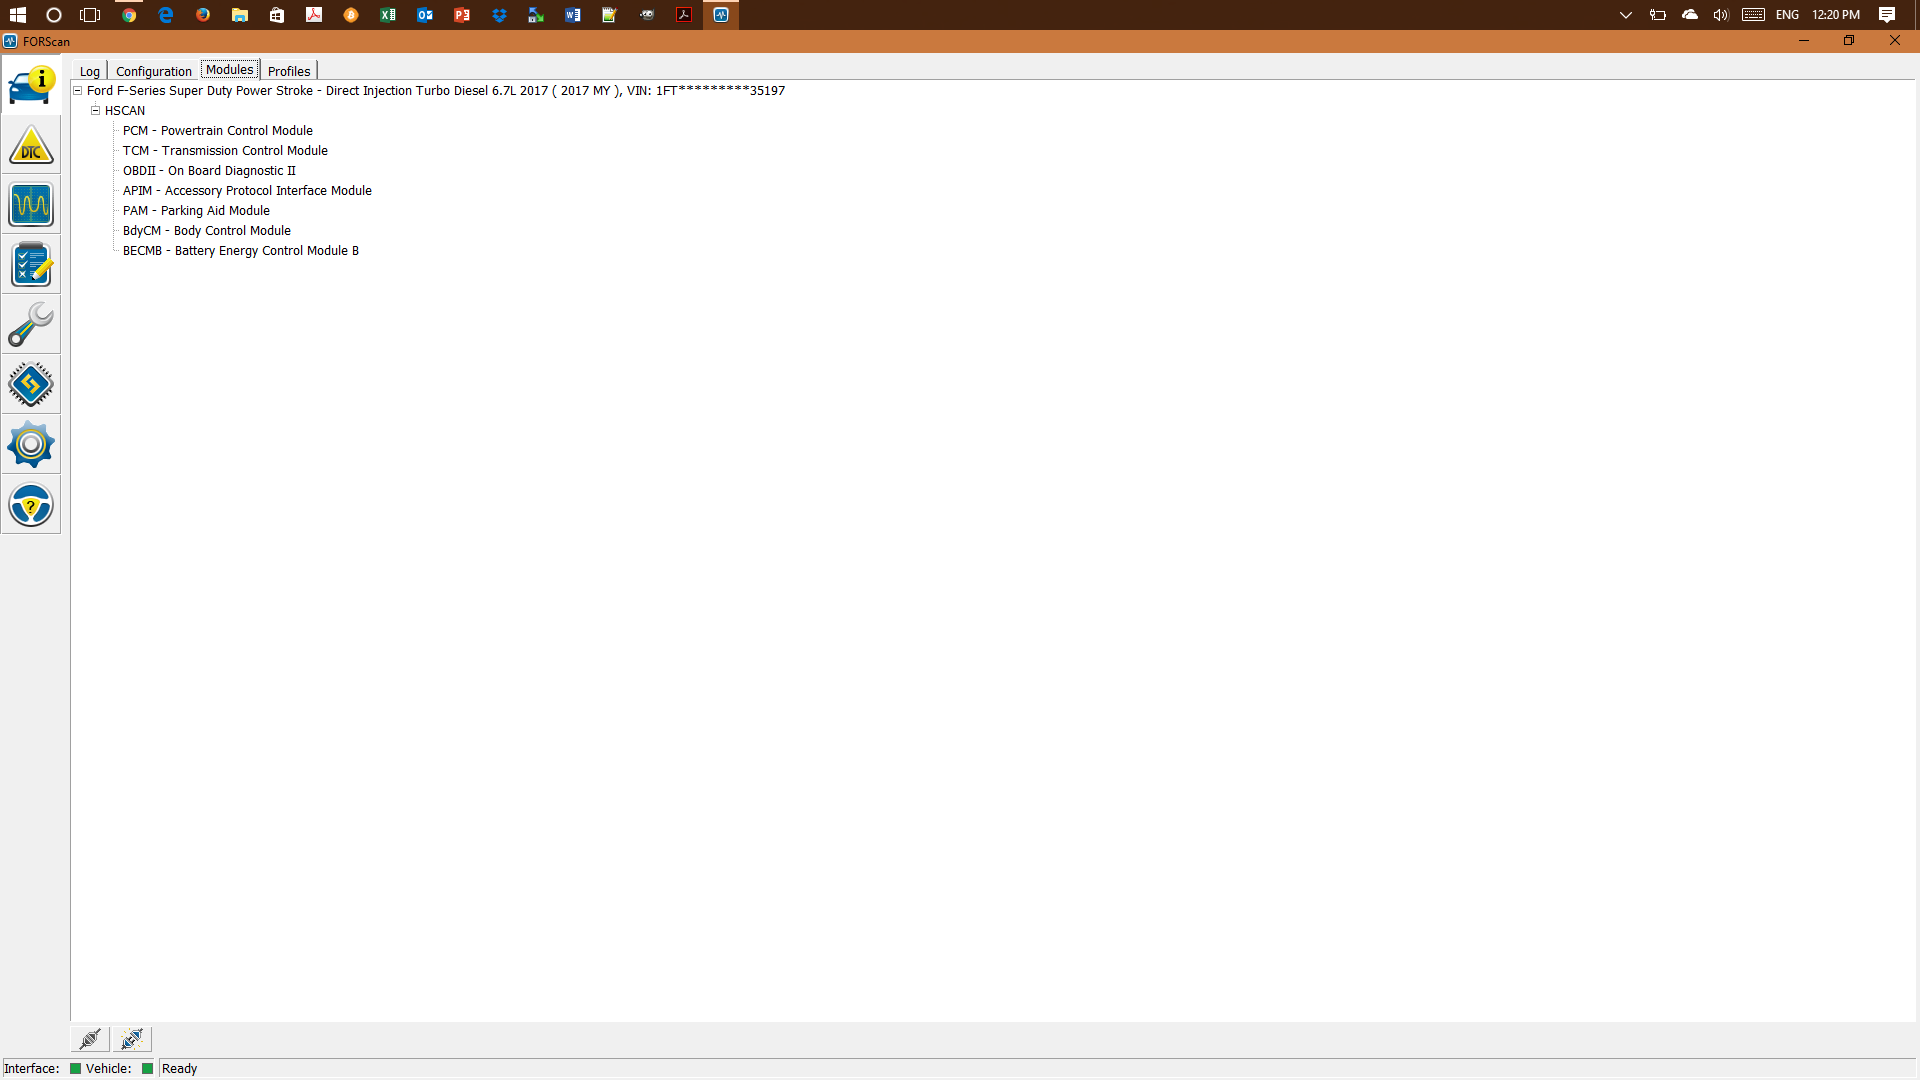1920x1080 pixels.
Task: Click the connection test plug icon
Action: (131, 1039)
